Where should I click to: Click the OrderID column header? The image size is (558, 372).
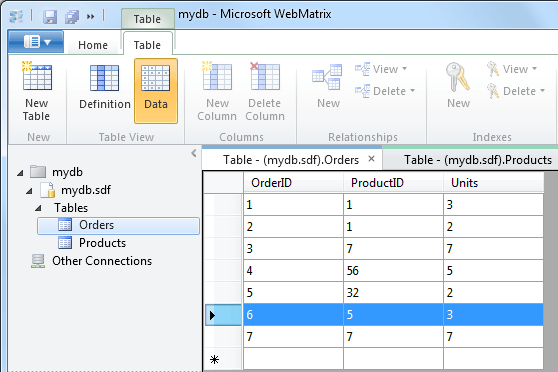(x=293, y=183)
